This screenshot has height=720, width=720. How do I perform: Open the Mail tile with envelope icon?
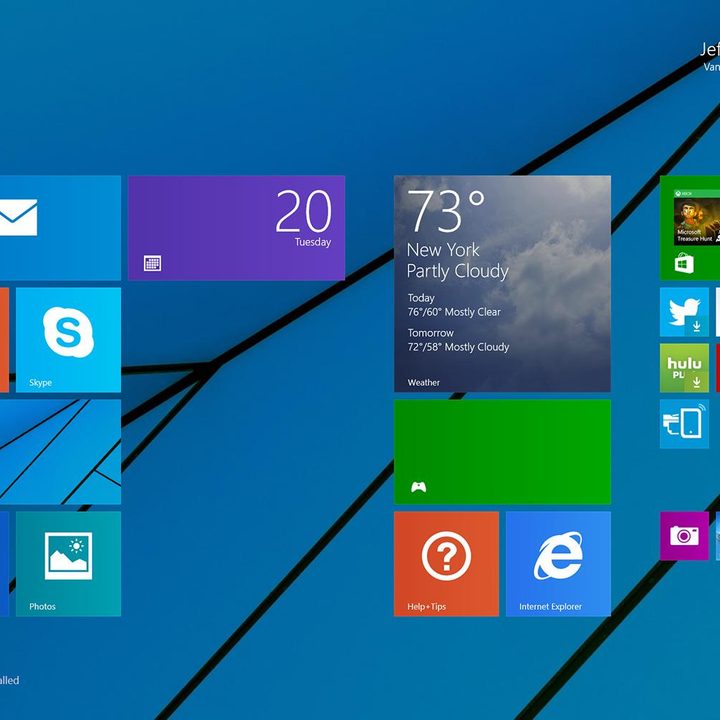(60, 228)
